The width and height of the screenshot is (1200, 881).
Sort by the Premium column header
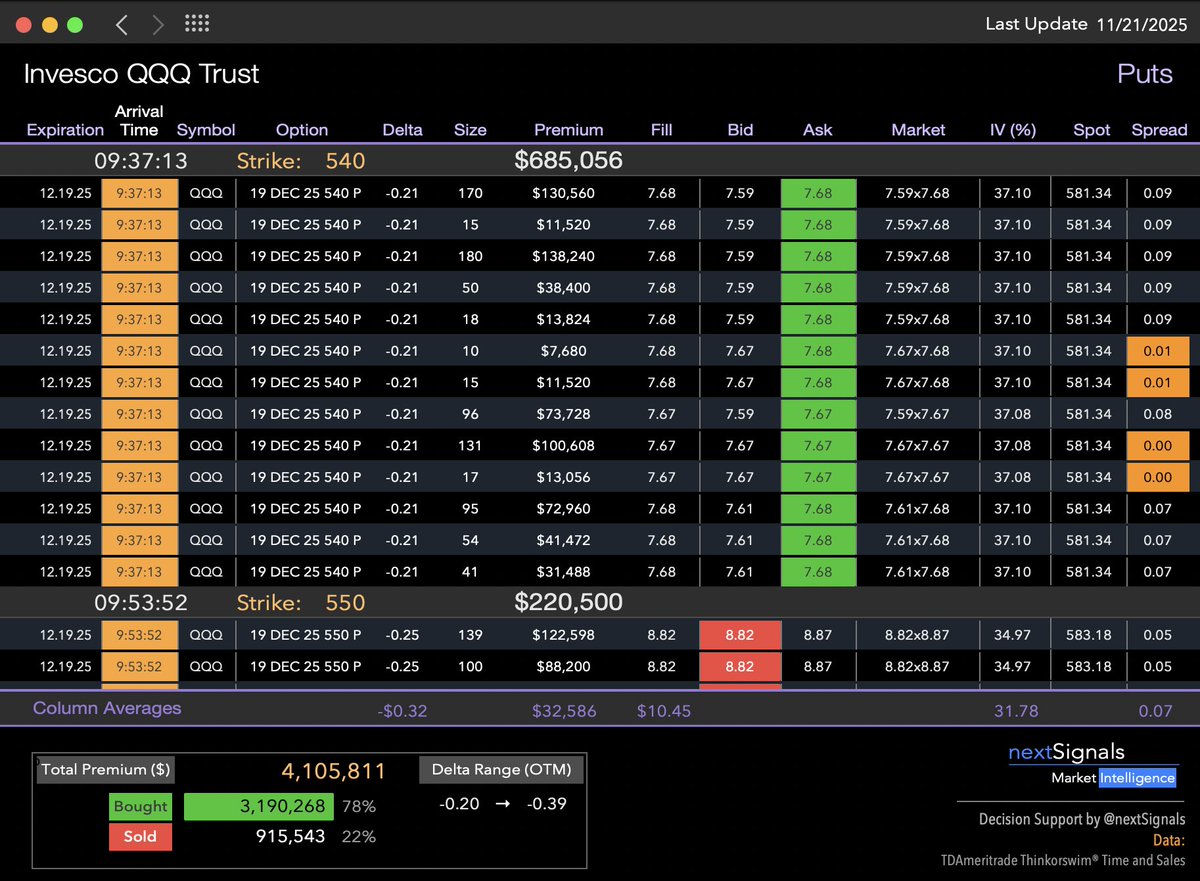click(x=568, y=129)
